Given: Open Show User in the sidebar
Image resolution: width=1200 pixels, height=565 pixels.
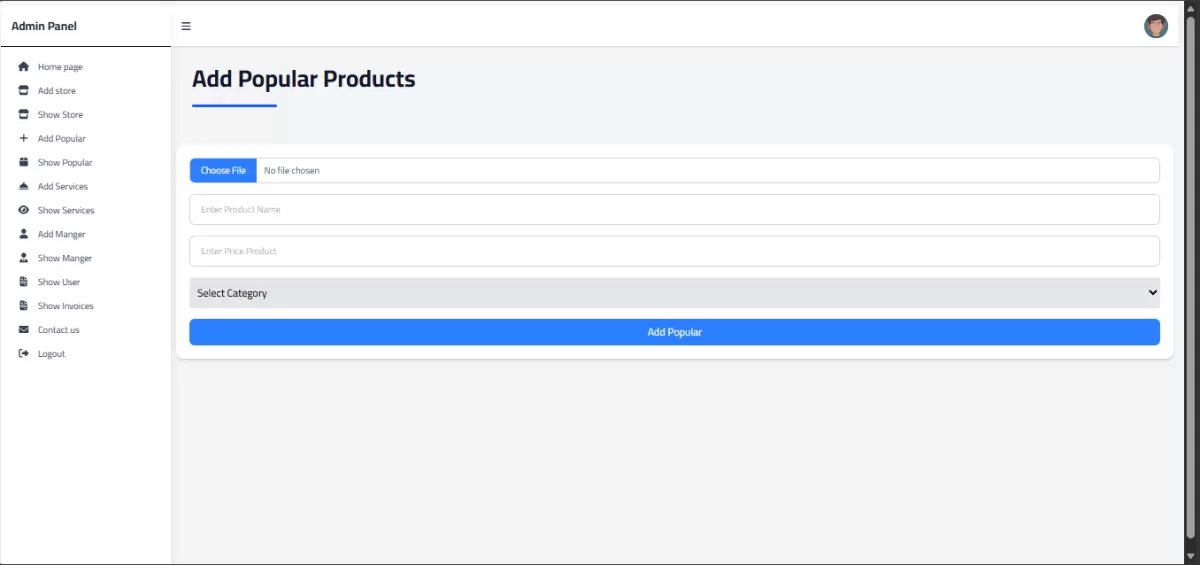Looking at the screenshot, I should pyautogui.click(x=59, y=282).
